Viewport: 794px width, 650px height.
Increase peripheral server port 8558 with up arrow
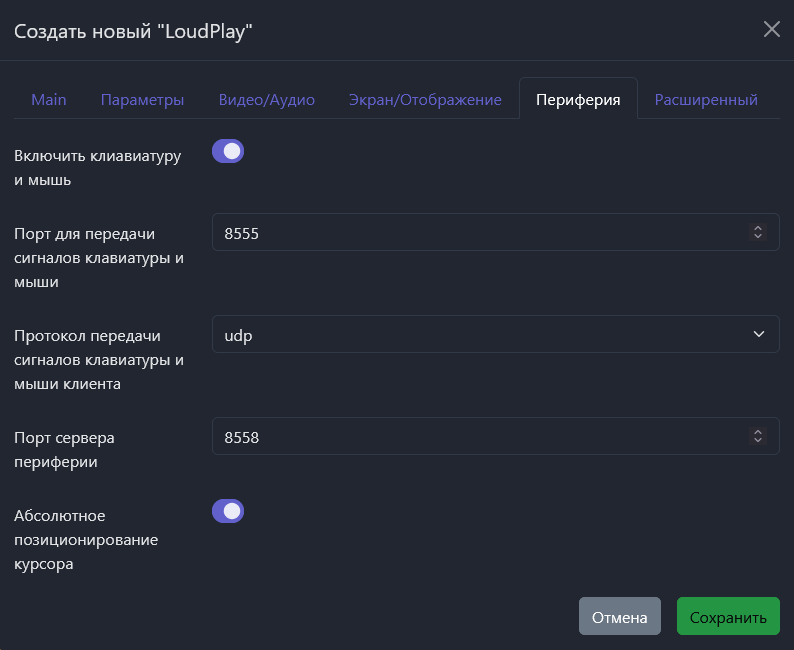tap(758, 431)
